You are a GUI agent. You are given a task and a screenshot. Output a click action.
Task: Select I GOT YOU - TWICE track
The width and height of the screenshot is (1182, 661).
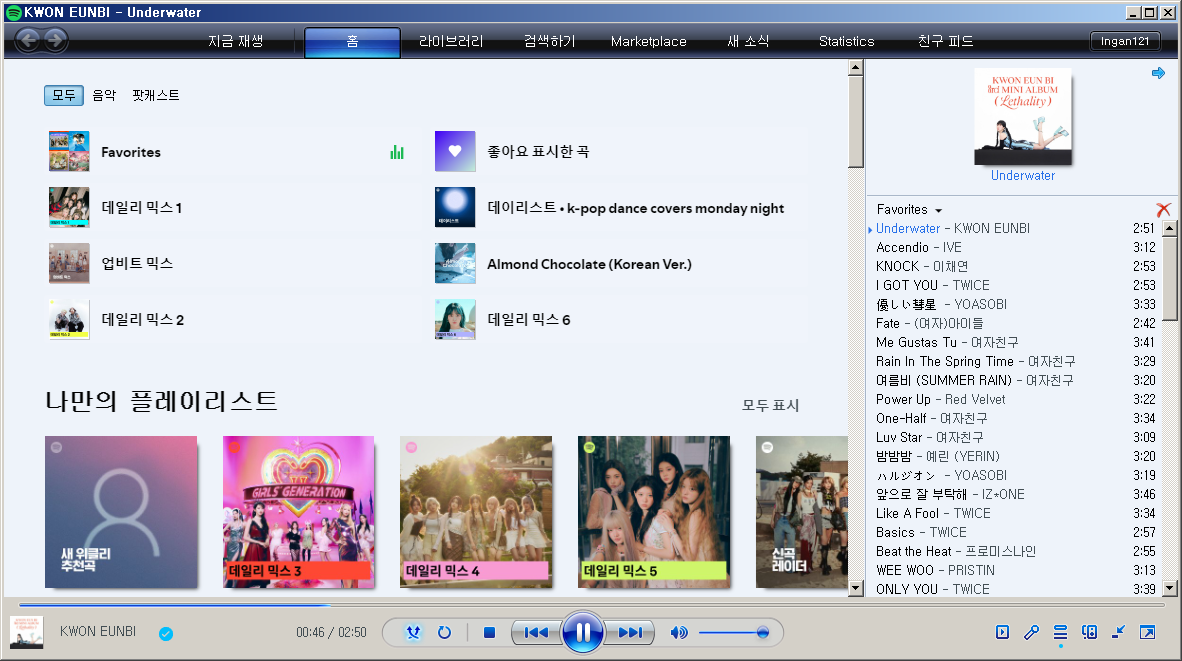[1015, 285]
